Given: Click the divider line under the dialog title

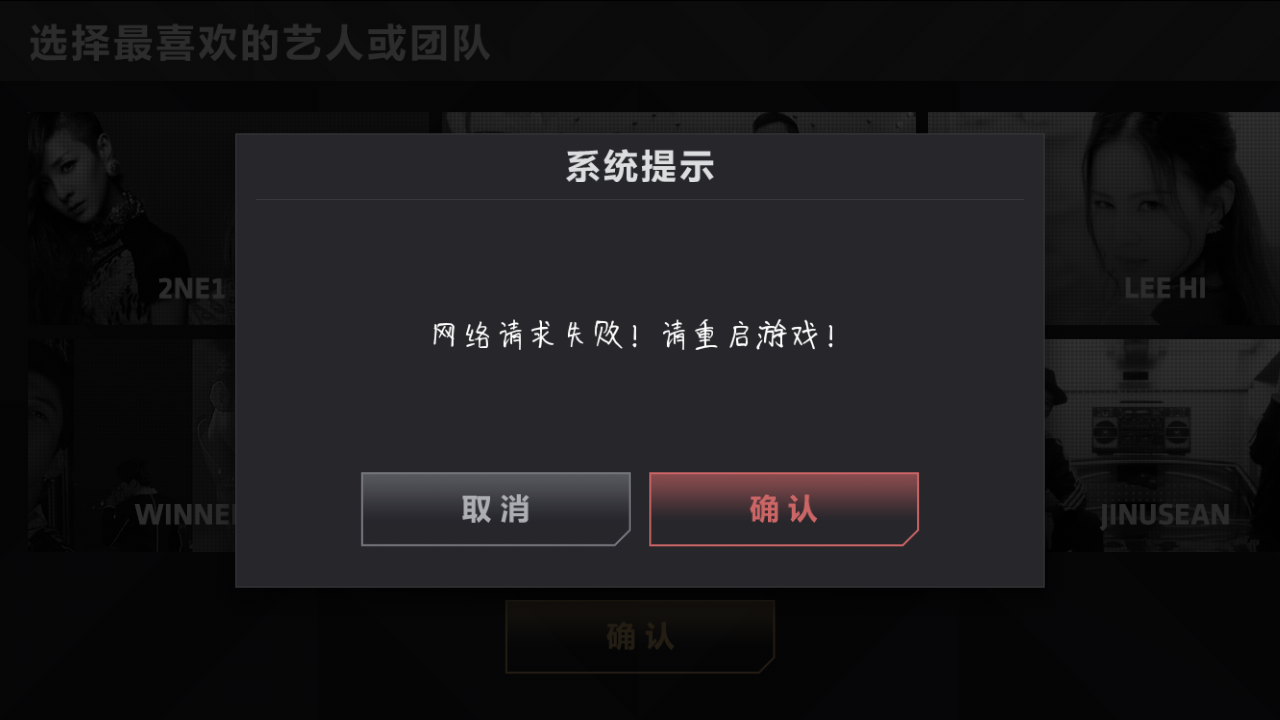Looking at the screenshot, I should pyautogui.click(x=640, y=199).
